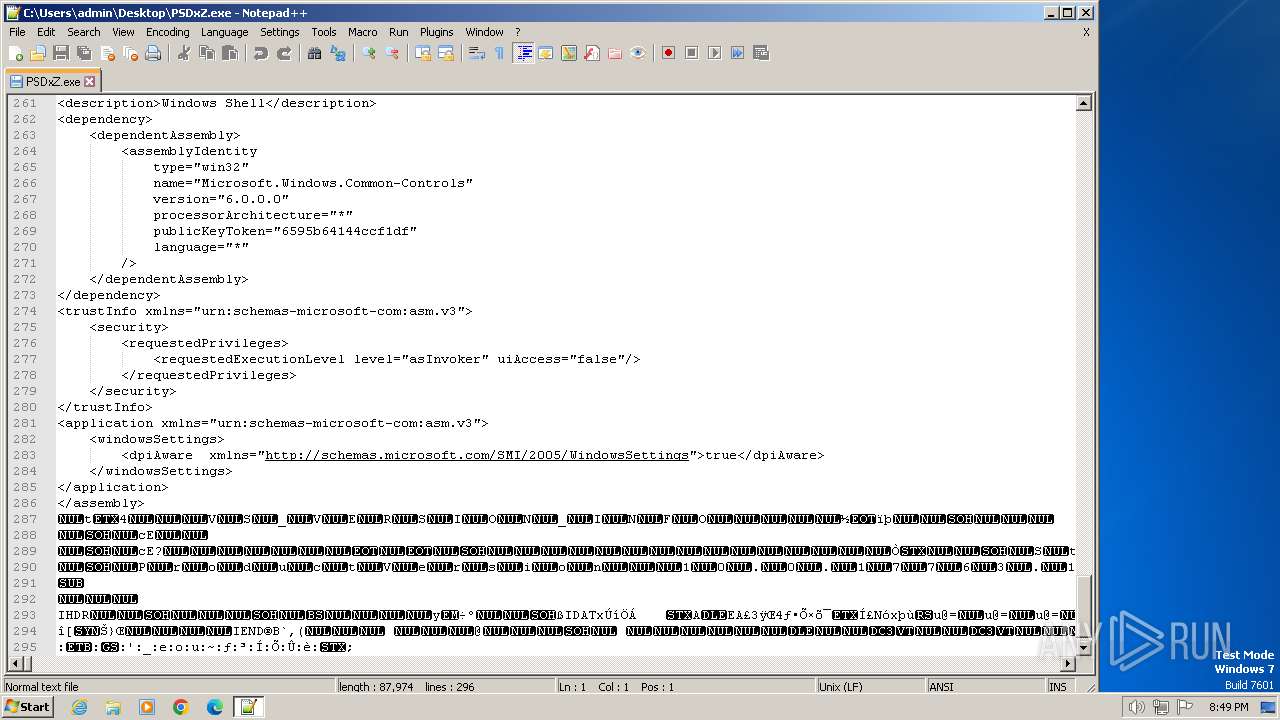Create a new document with New icon
1280x720 pixels.
coord(16,53)
